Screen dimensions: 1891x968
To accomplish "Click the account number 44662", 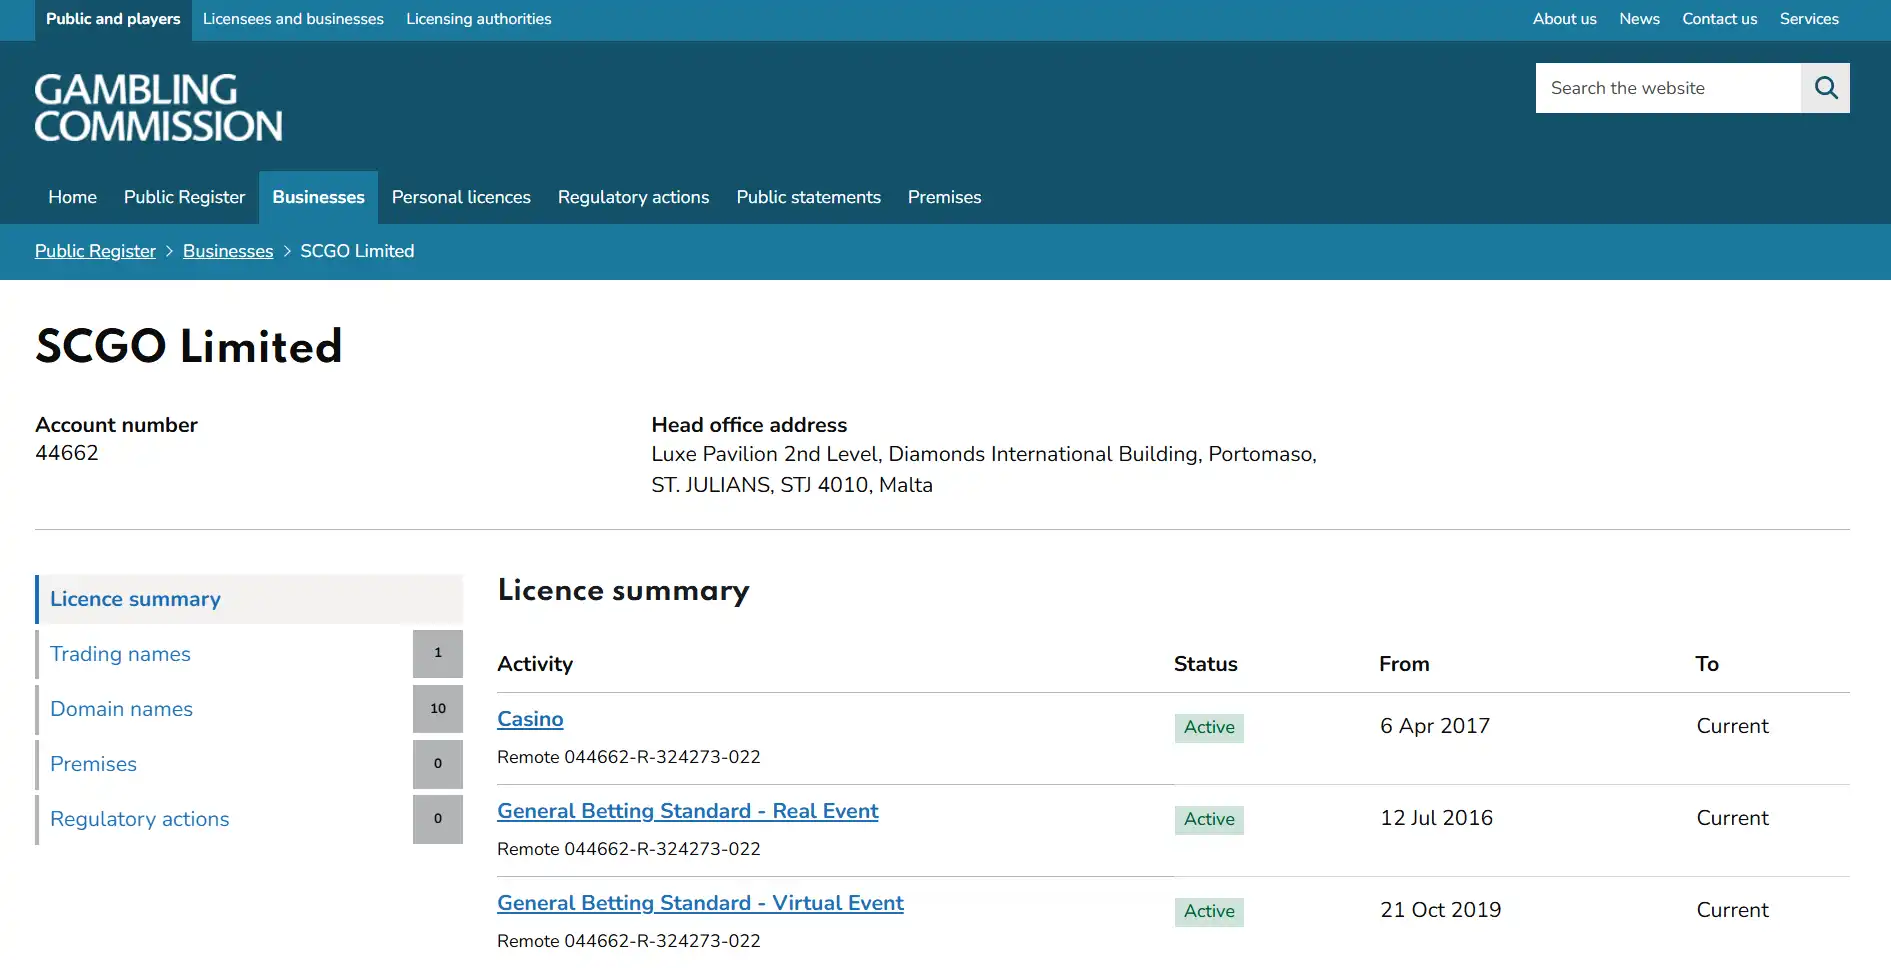I will [67, 453].
